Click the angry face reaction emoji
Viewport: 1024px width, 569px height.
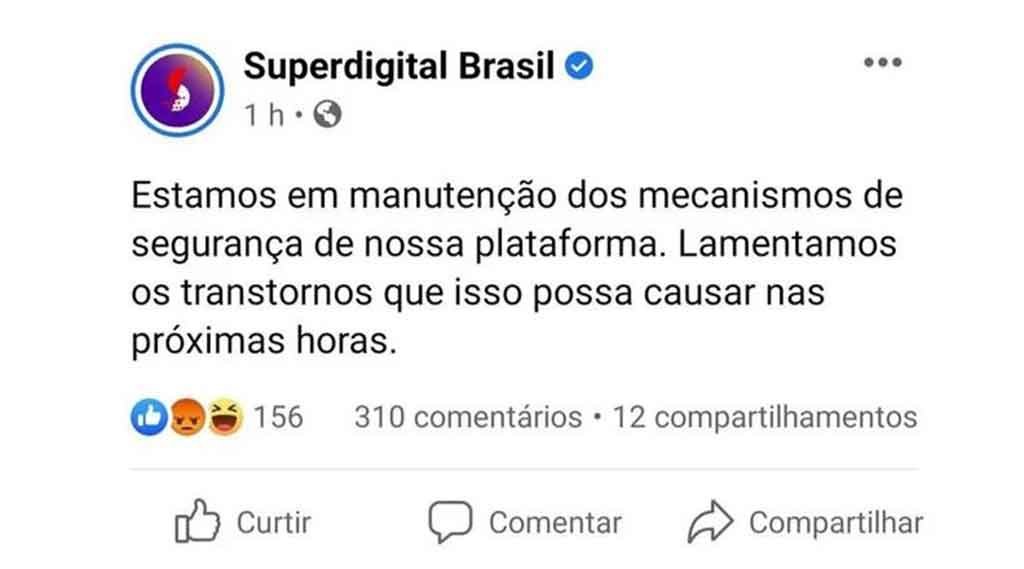187,417
